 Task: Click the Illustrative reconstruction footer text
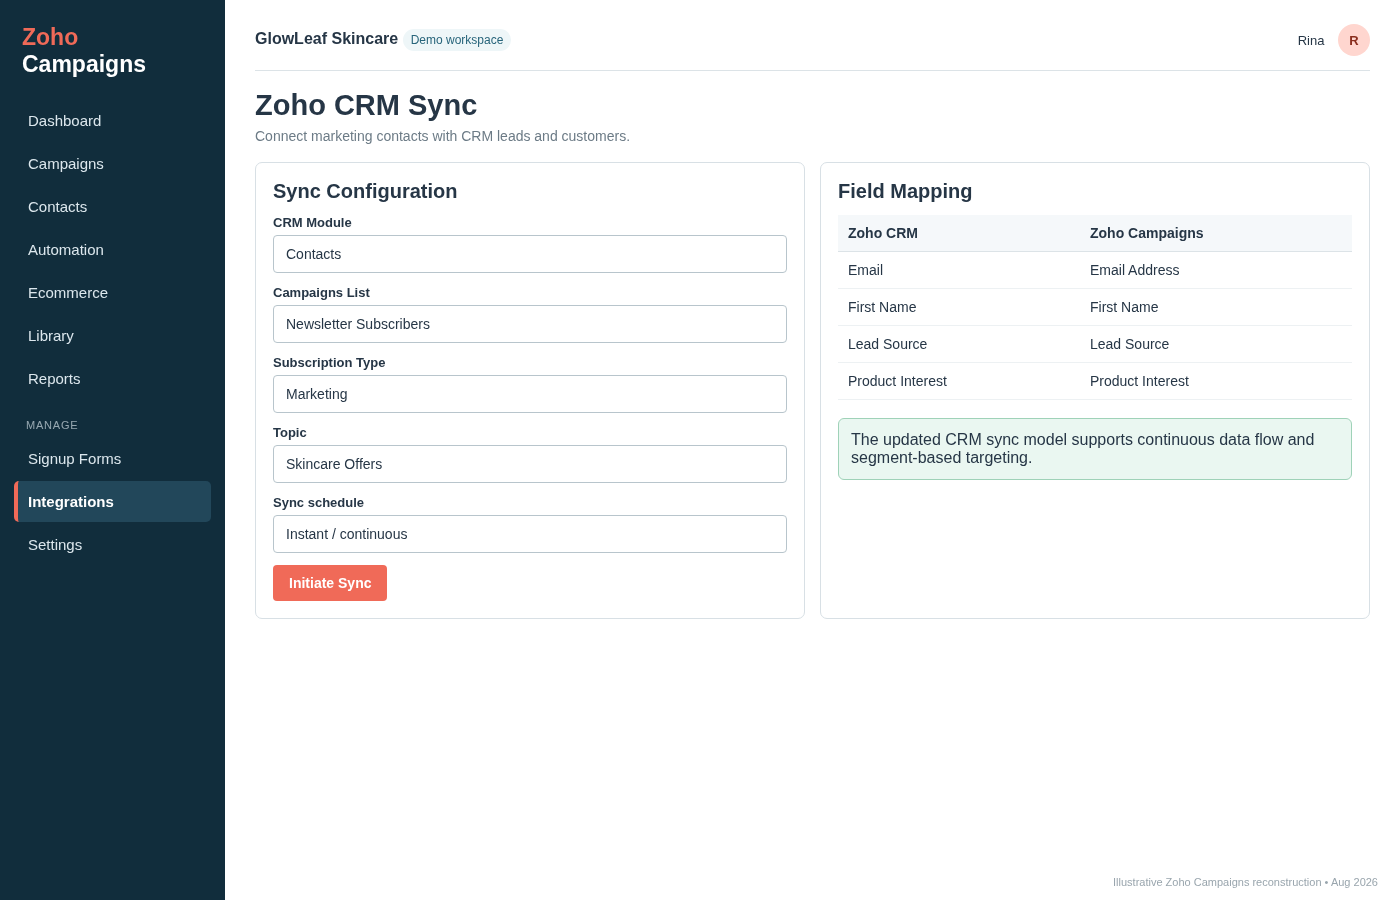(1245, 882)
